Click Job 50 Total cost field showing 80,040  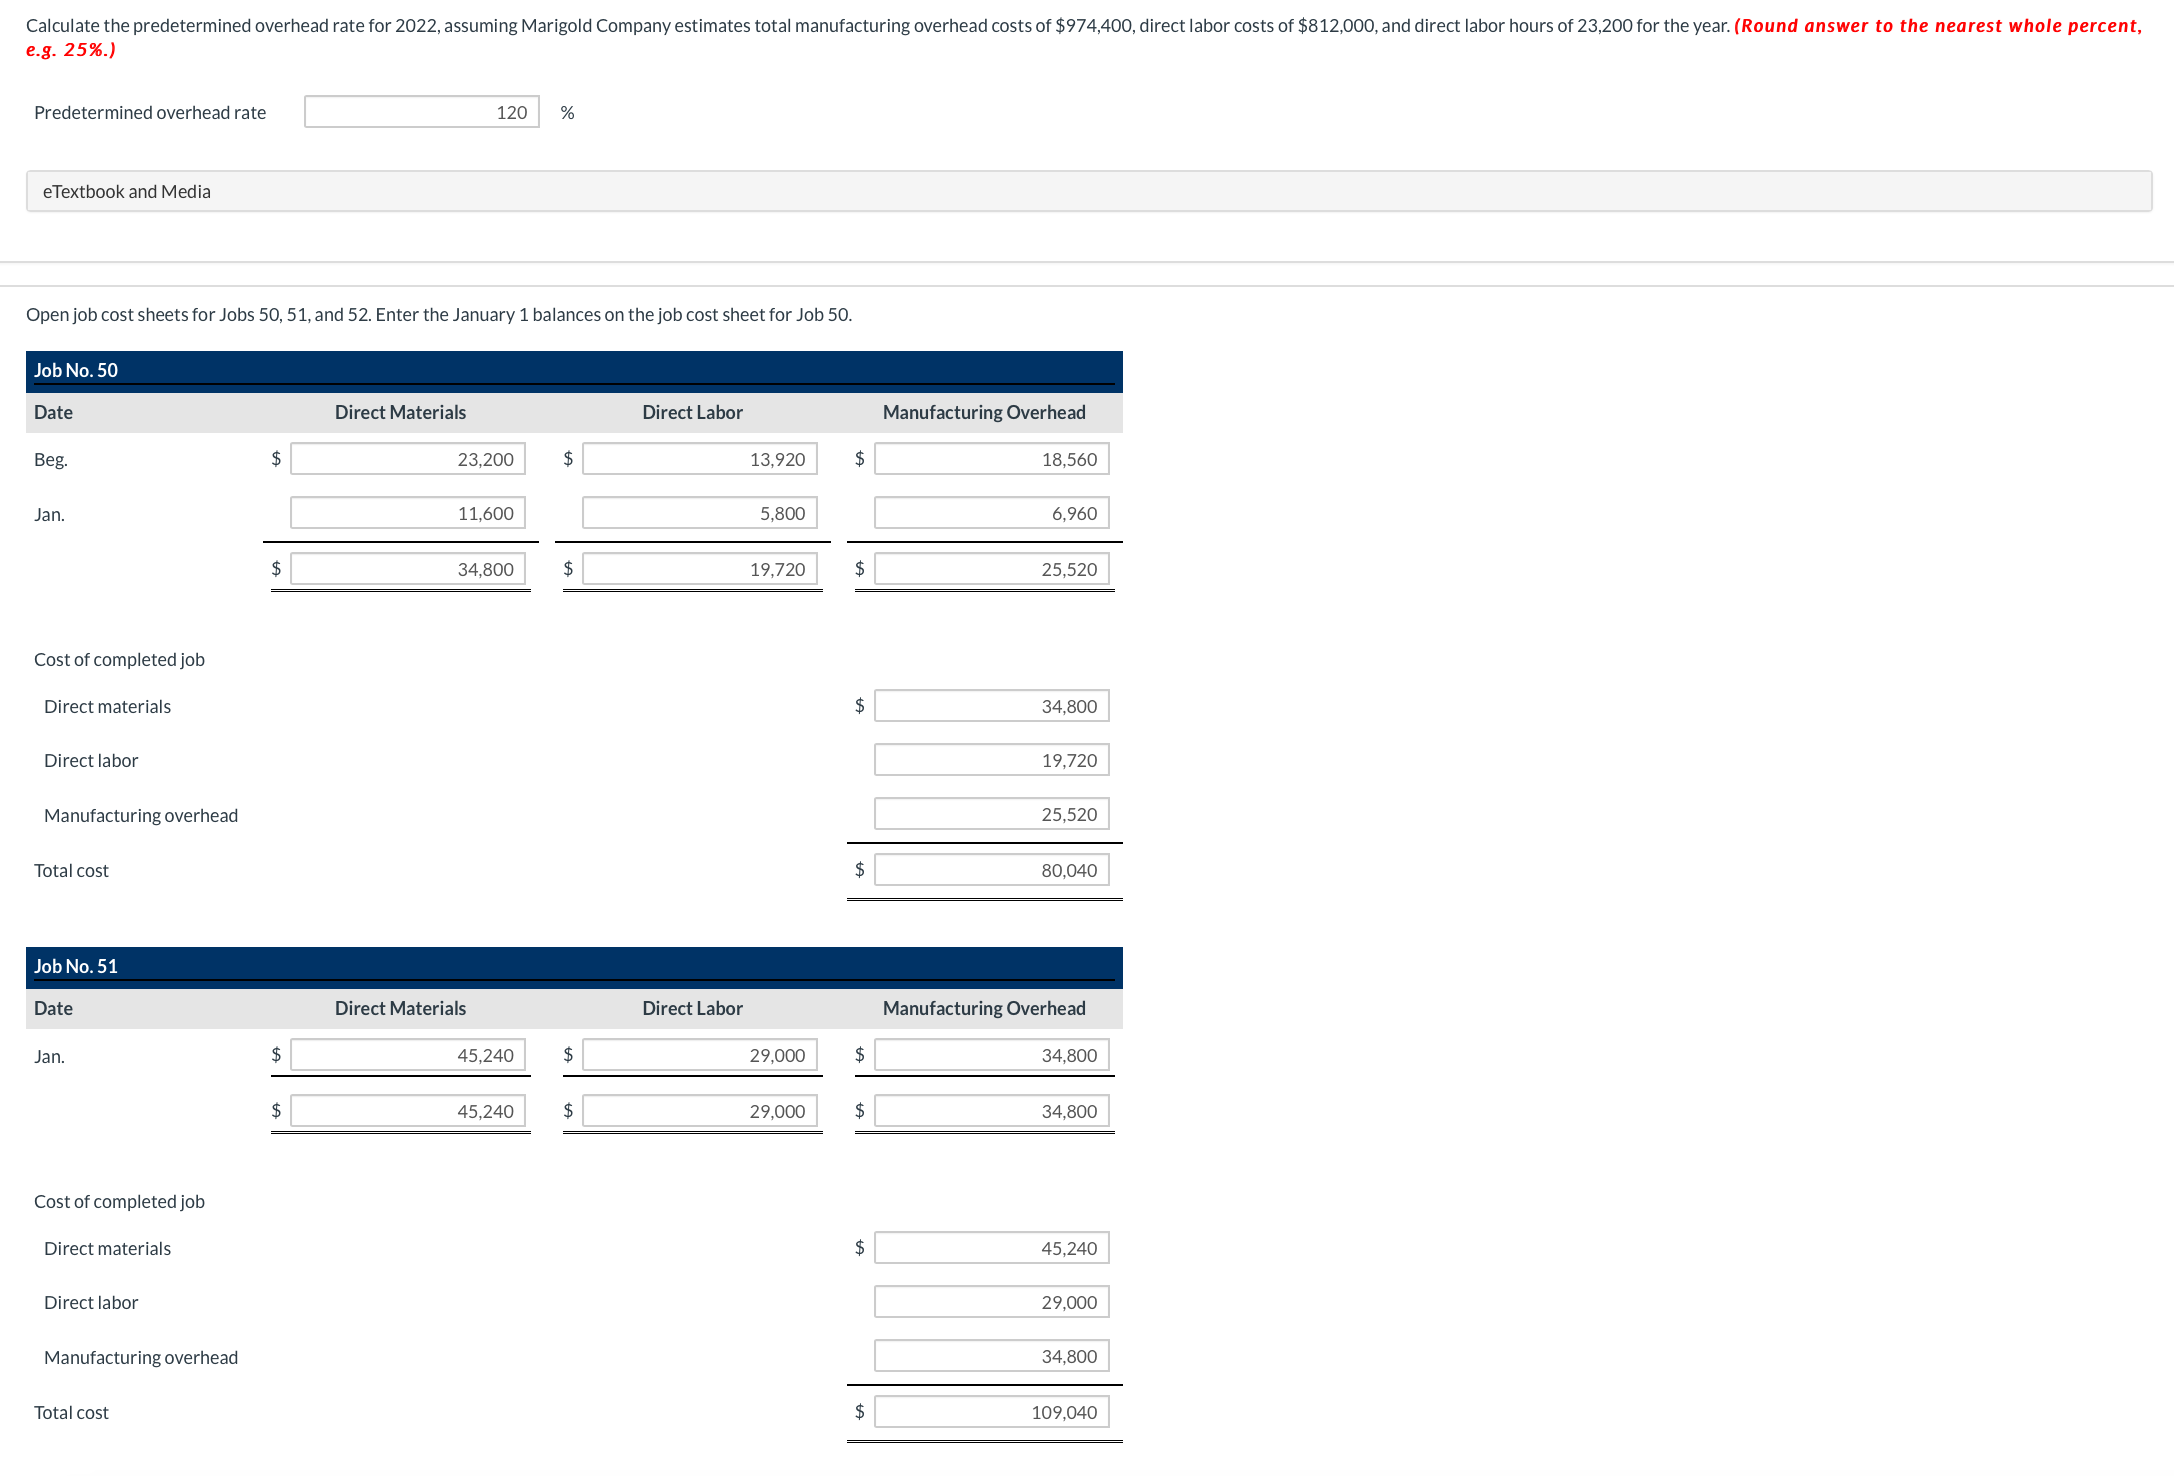(990, 869)
